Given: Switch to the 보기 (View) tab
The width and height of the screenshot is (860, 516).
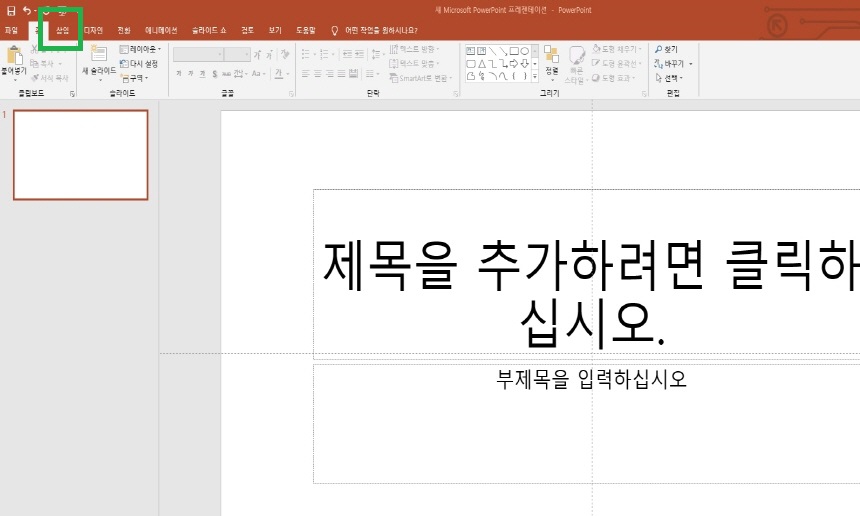Looking at the screenshot, I should [275, 31].
